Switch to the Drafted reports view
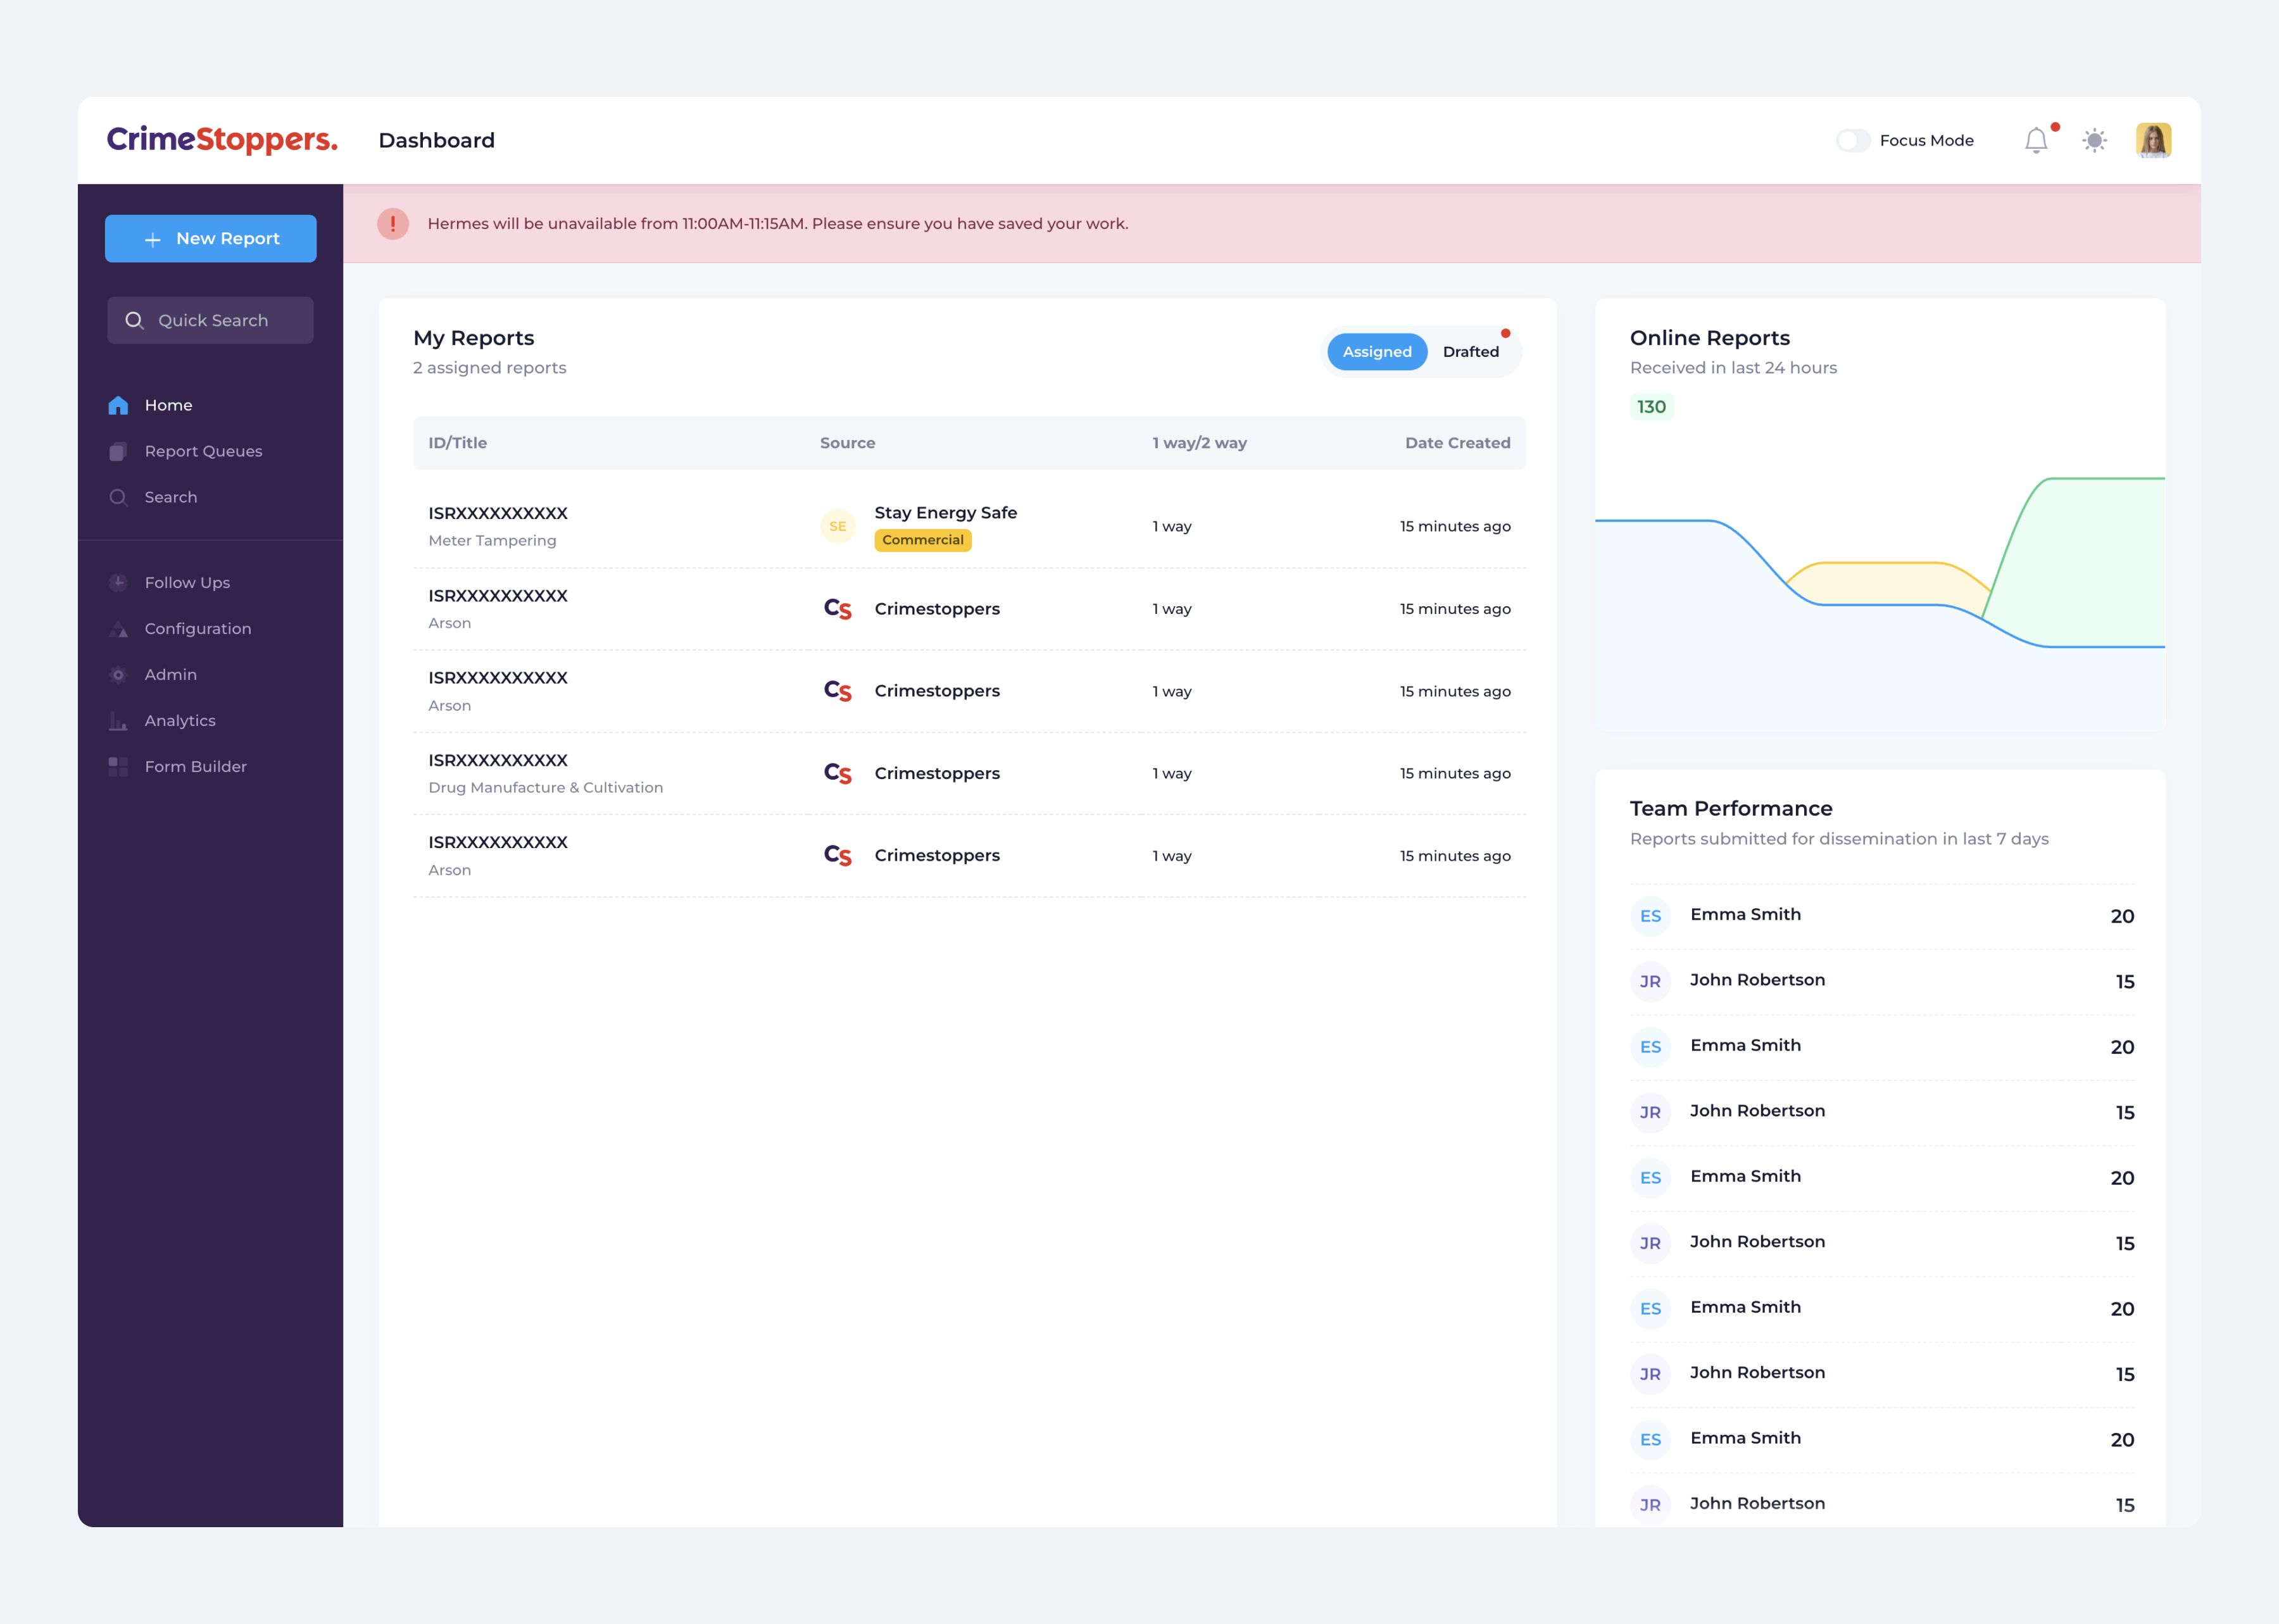Viewport: 2279px width, 1624px height. [1471, 352]
